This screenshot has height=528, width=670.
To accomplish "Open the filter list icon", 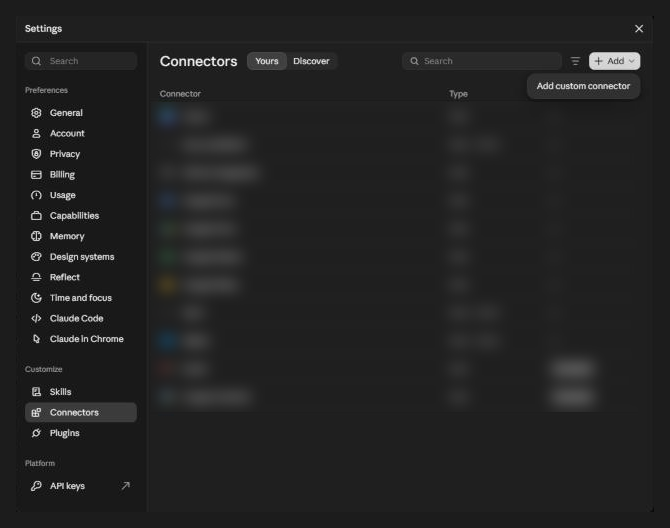I will (575, 61).
